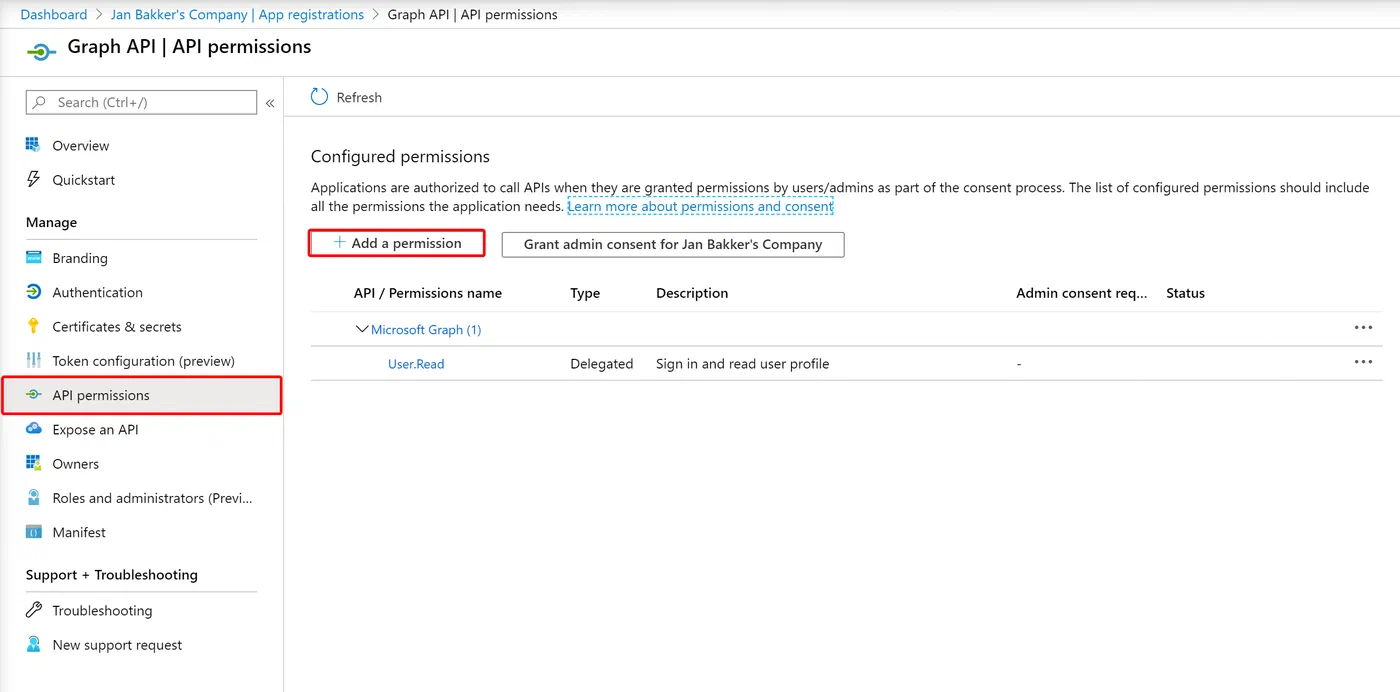Screen dimensions: 1400x692
Task: Sort by API / Permissions name column
Action: point(428,293)
